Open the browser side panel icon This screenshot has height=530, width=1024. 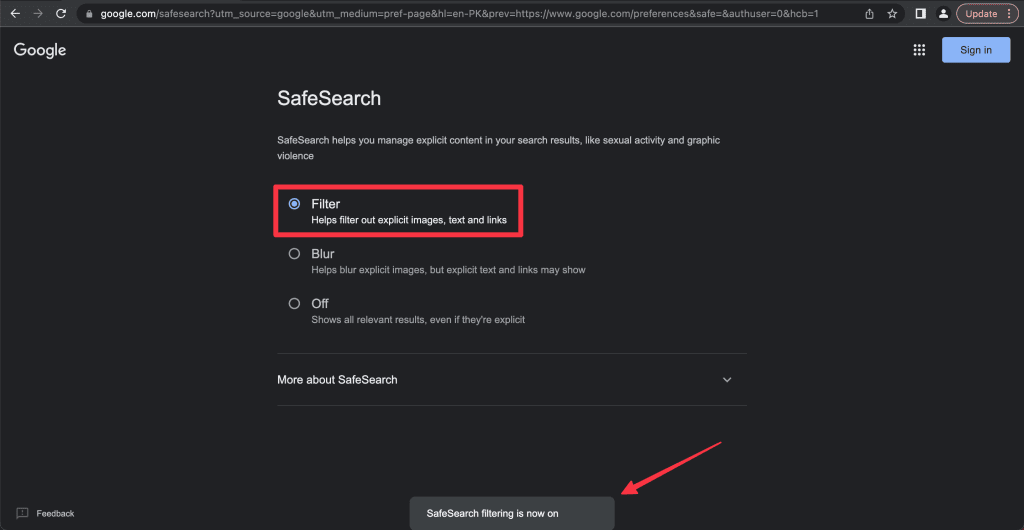920,13
